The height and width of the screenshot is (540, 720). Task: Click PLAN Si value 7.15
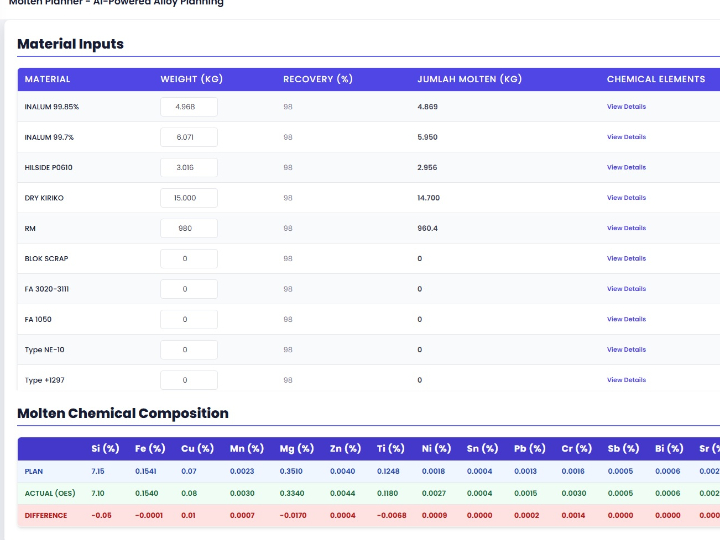(x=98, y=471)
